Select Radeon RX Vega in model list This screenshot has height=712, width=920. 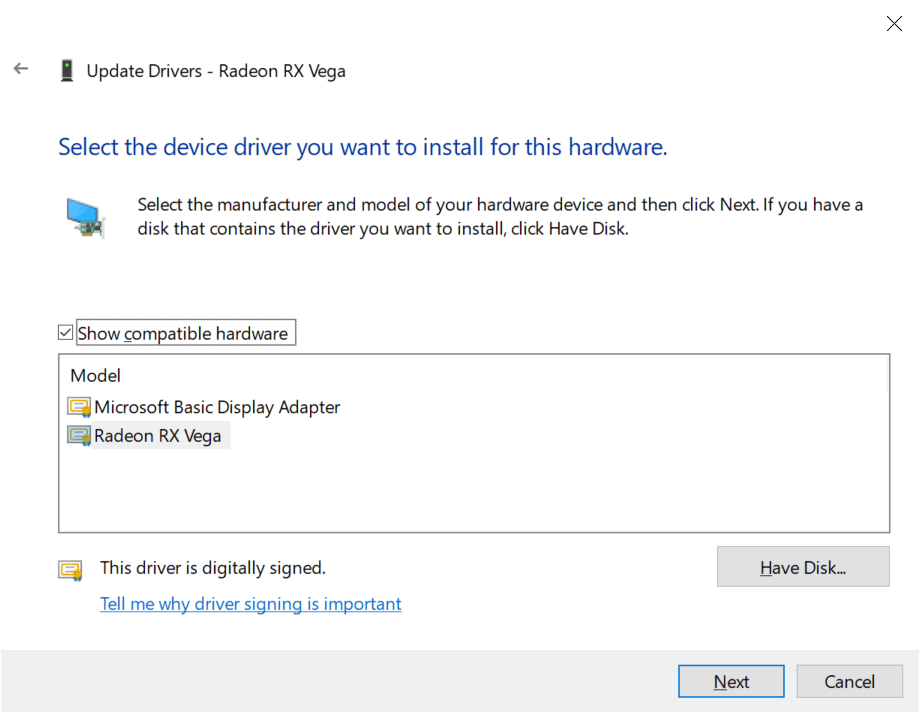point(158,436)
